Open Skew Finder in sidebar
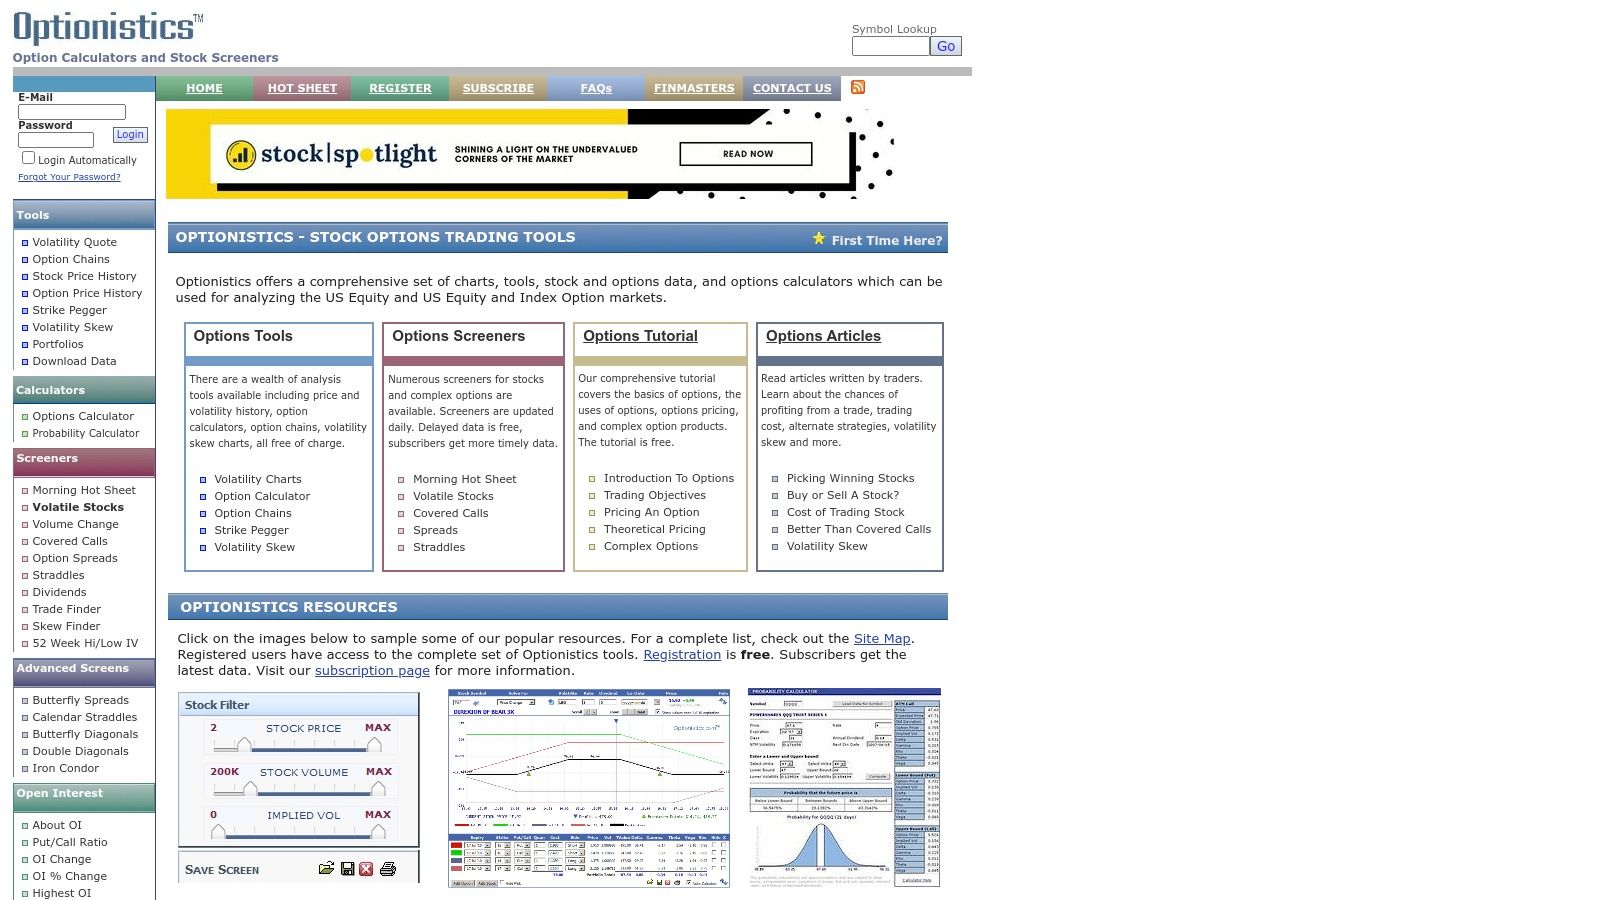Image resolution: width=1600 pixels, height=900 pixels. pyautogui.click(x=66, y=626)
